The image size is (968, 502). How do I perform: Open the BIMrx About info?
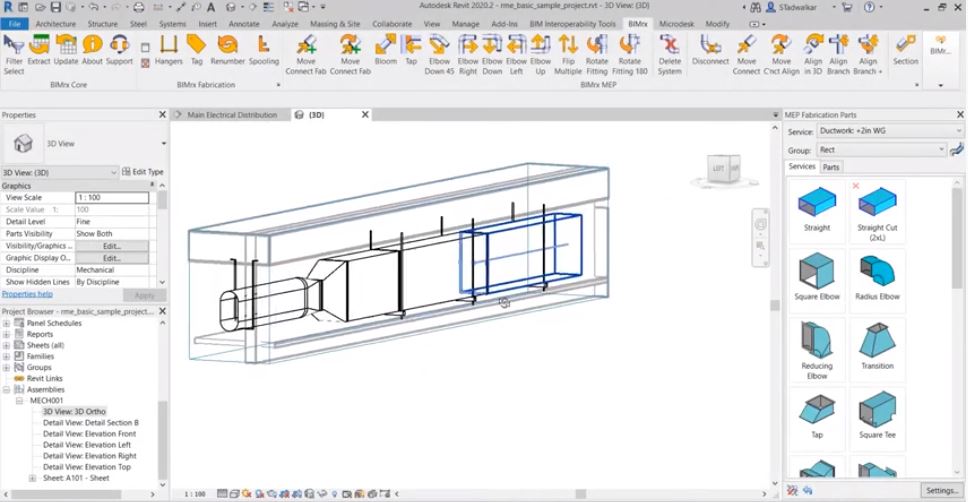tap(92, 49)
